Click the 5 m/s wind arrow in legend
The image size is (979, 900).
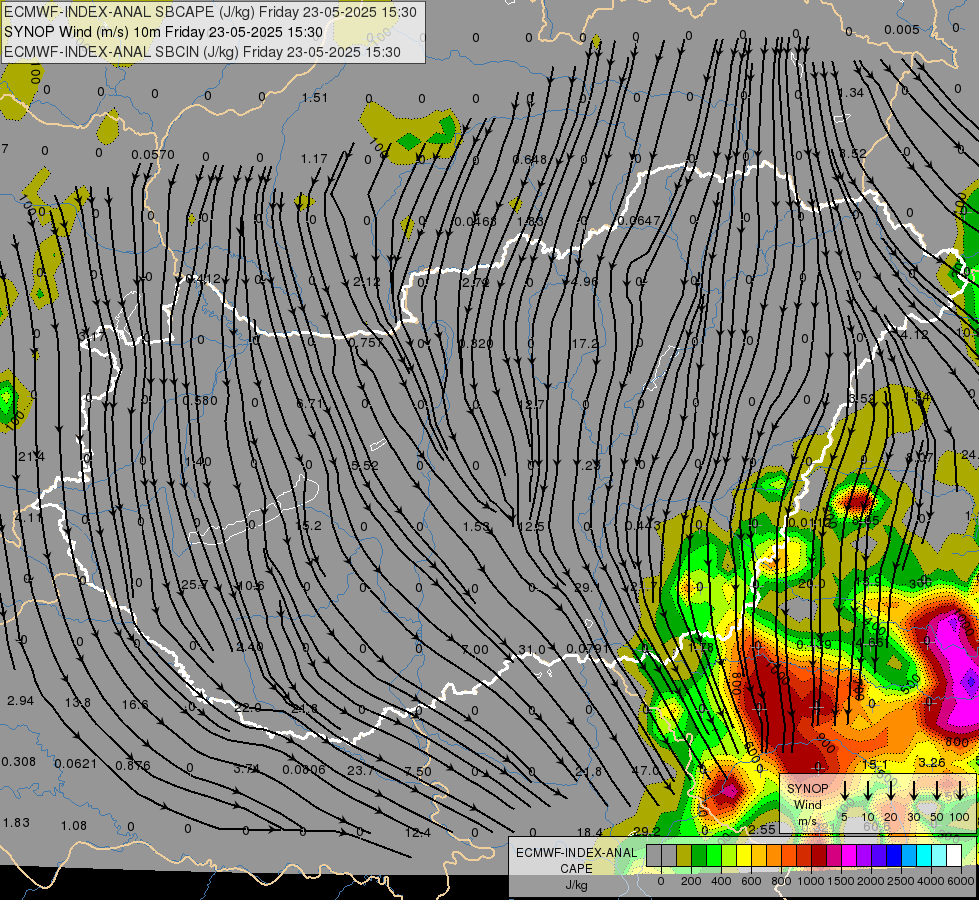coord(844,790)
